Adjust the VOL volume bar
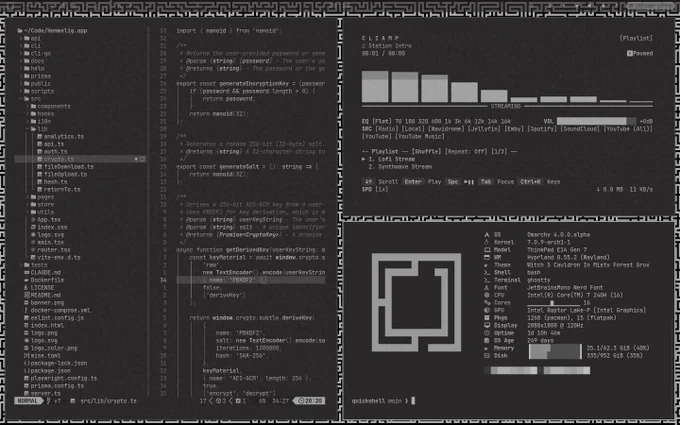The height and width of the screenshot is (425, 680). pyautogui.click(x=596, y=121)
